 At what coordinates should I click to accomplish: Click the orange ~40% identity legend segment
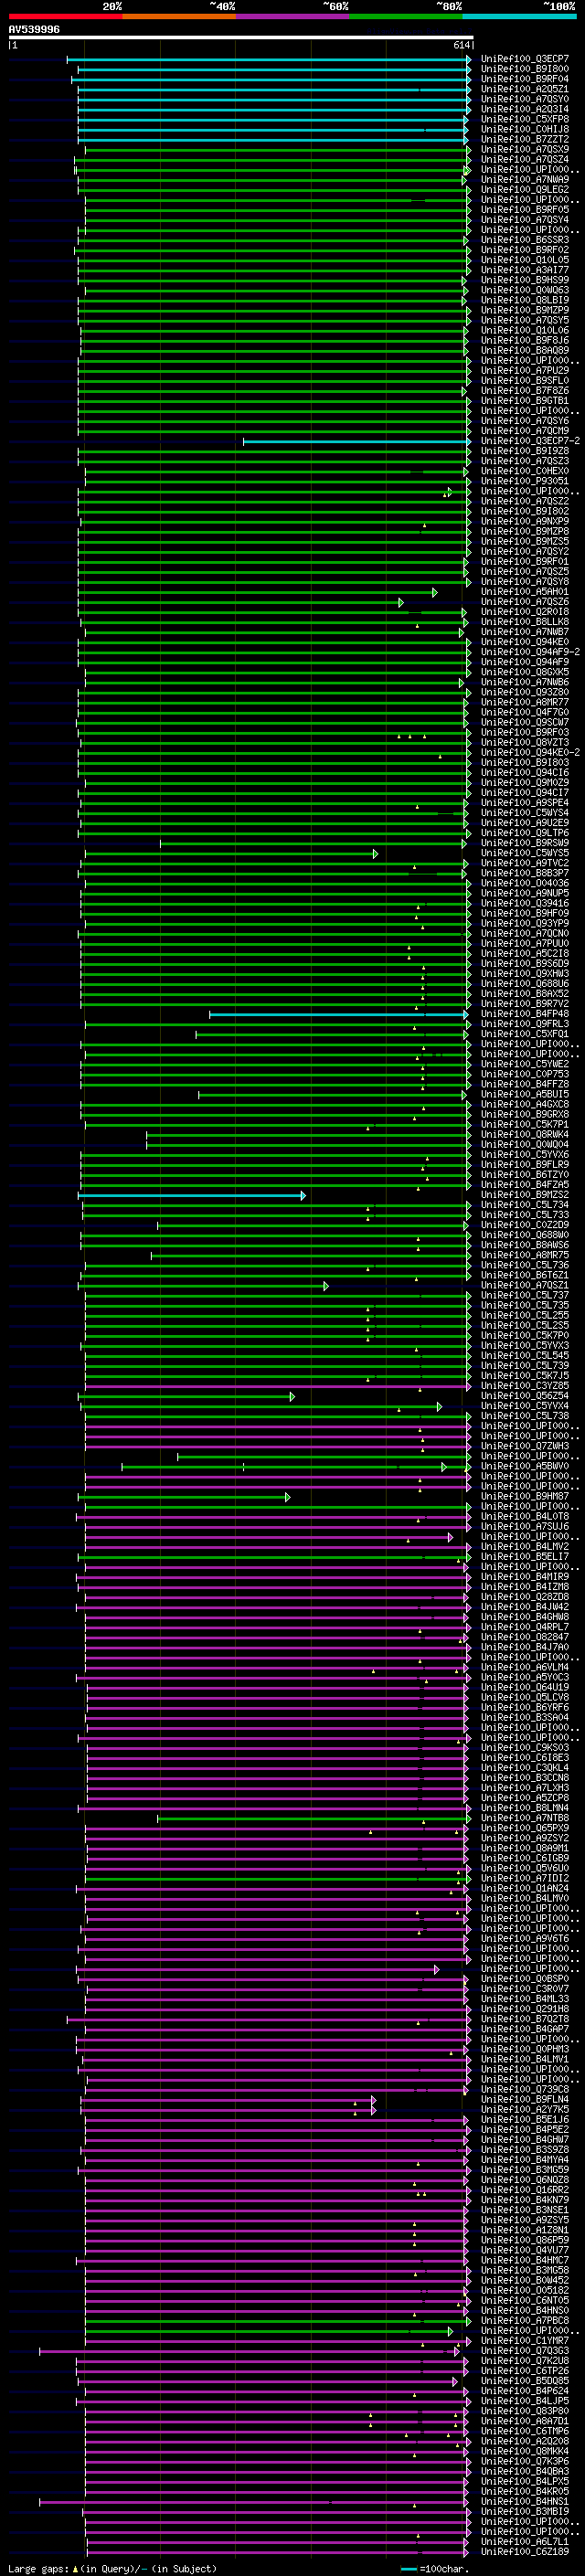pos(179,17)
